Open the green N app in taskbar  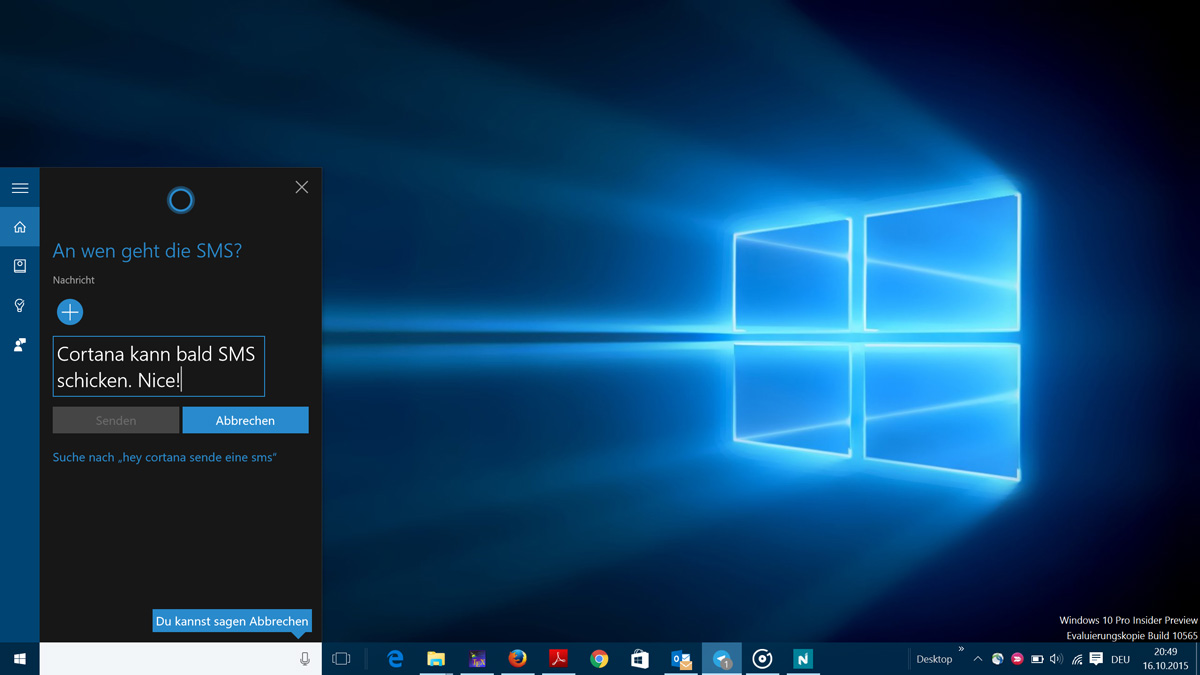[802, 659]
